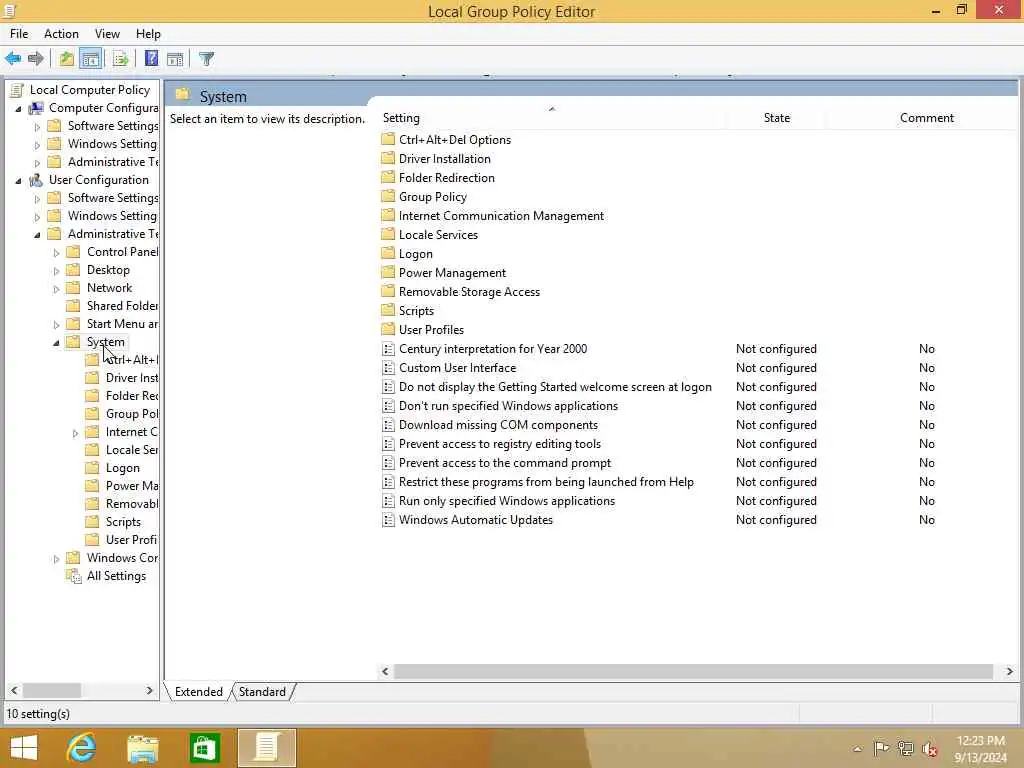The width and height of the screenshot is (1024, 768).
Task: Open the Ctrl+Alt+Del Options folder in list
Action: point(455,140)
